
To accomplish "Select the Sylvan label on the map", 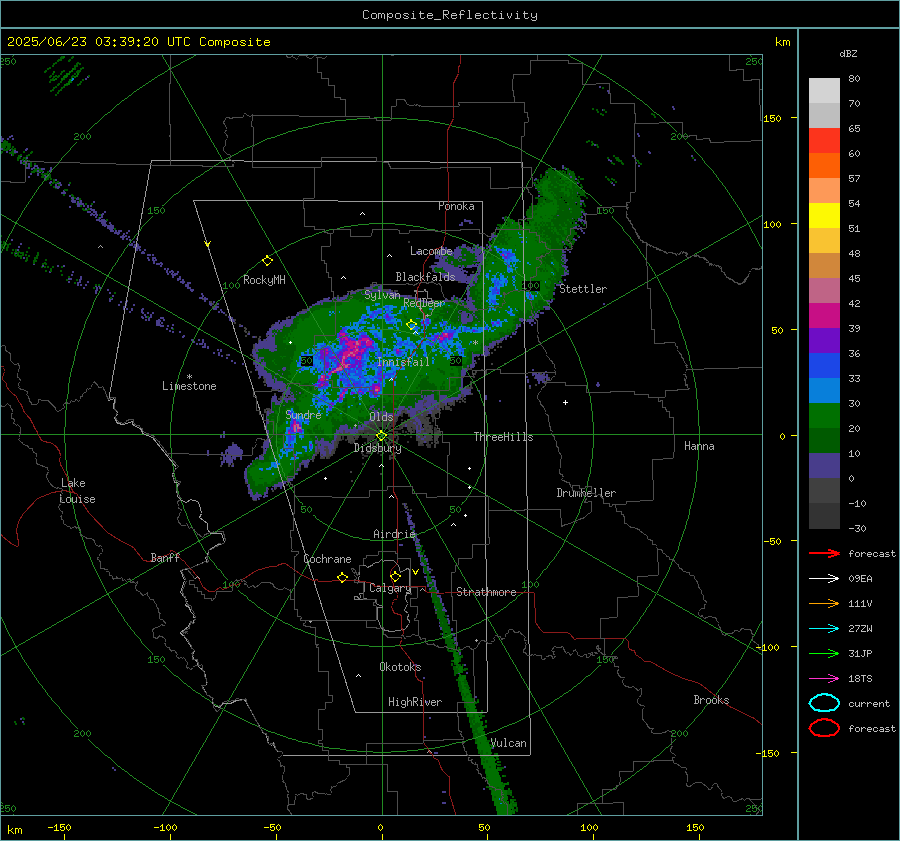I will click(x=382, y=295).
